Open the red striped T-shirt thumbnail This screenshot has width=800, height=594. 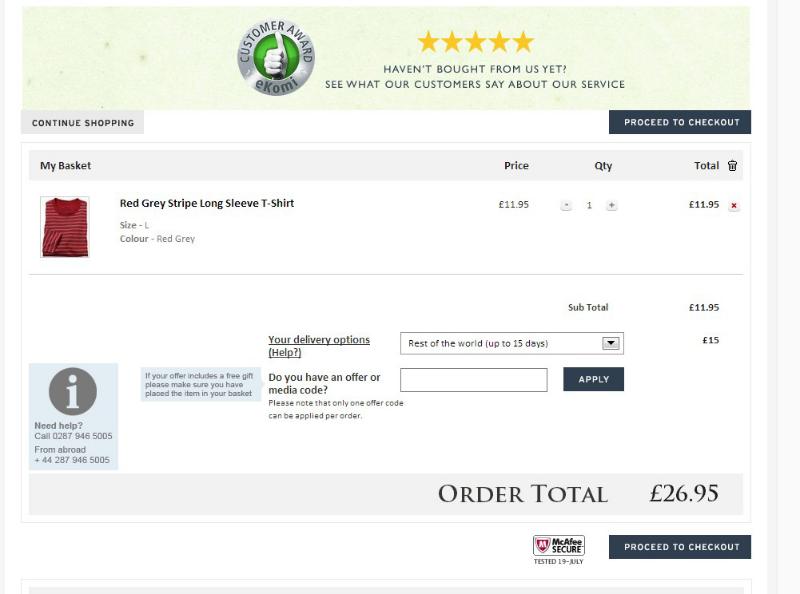click(x=65, y=227)
